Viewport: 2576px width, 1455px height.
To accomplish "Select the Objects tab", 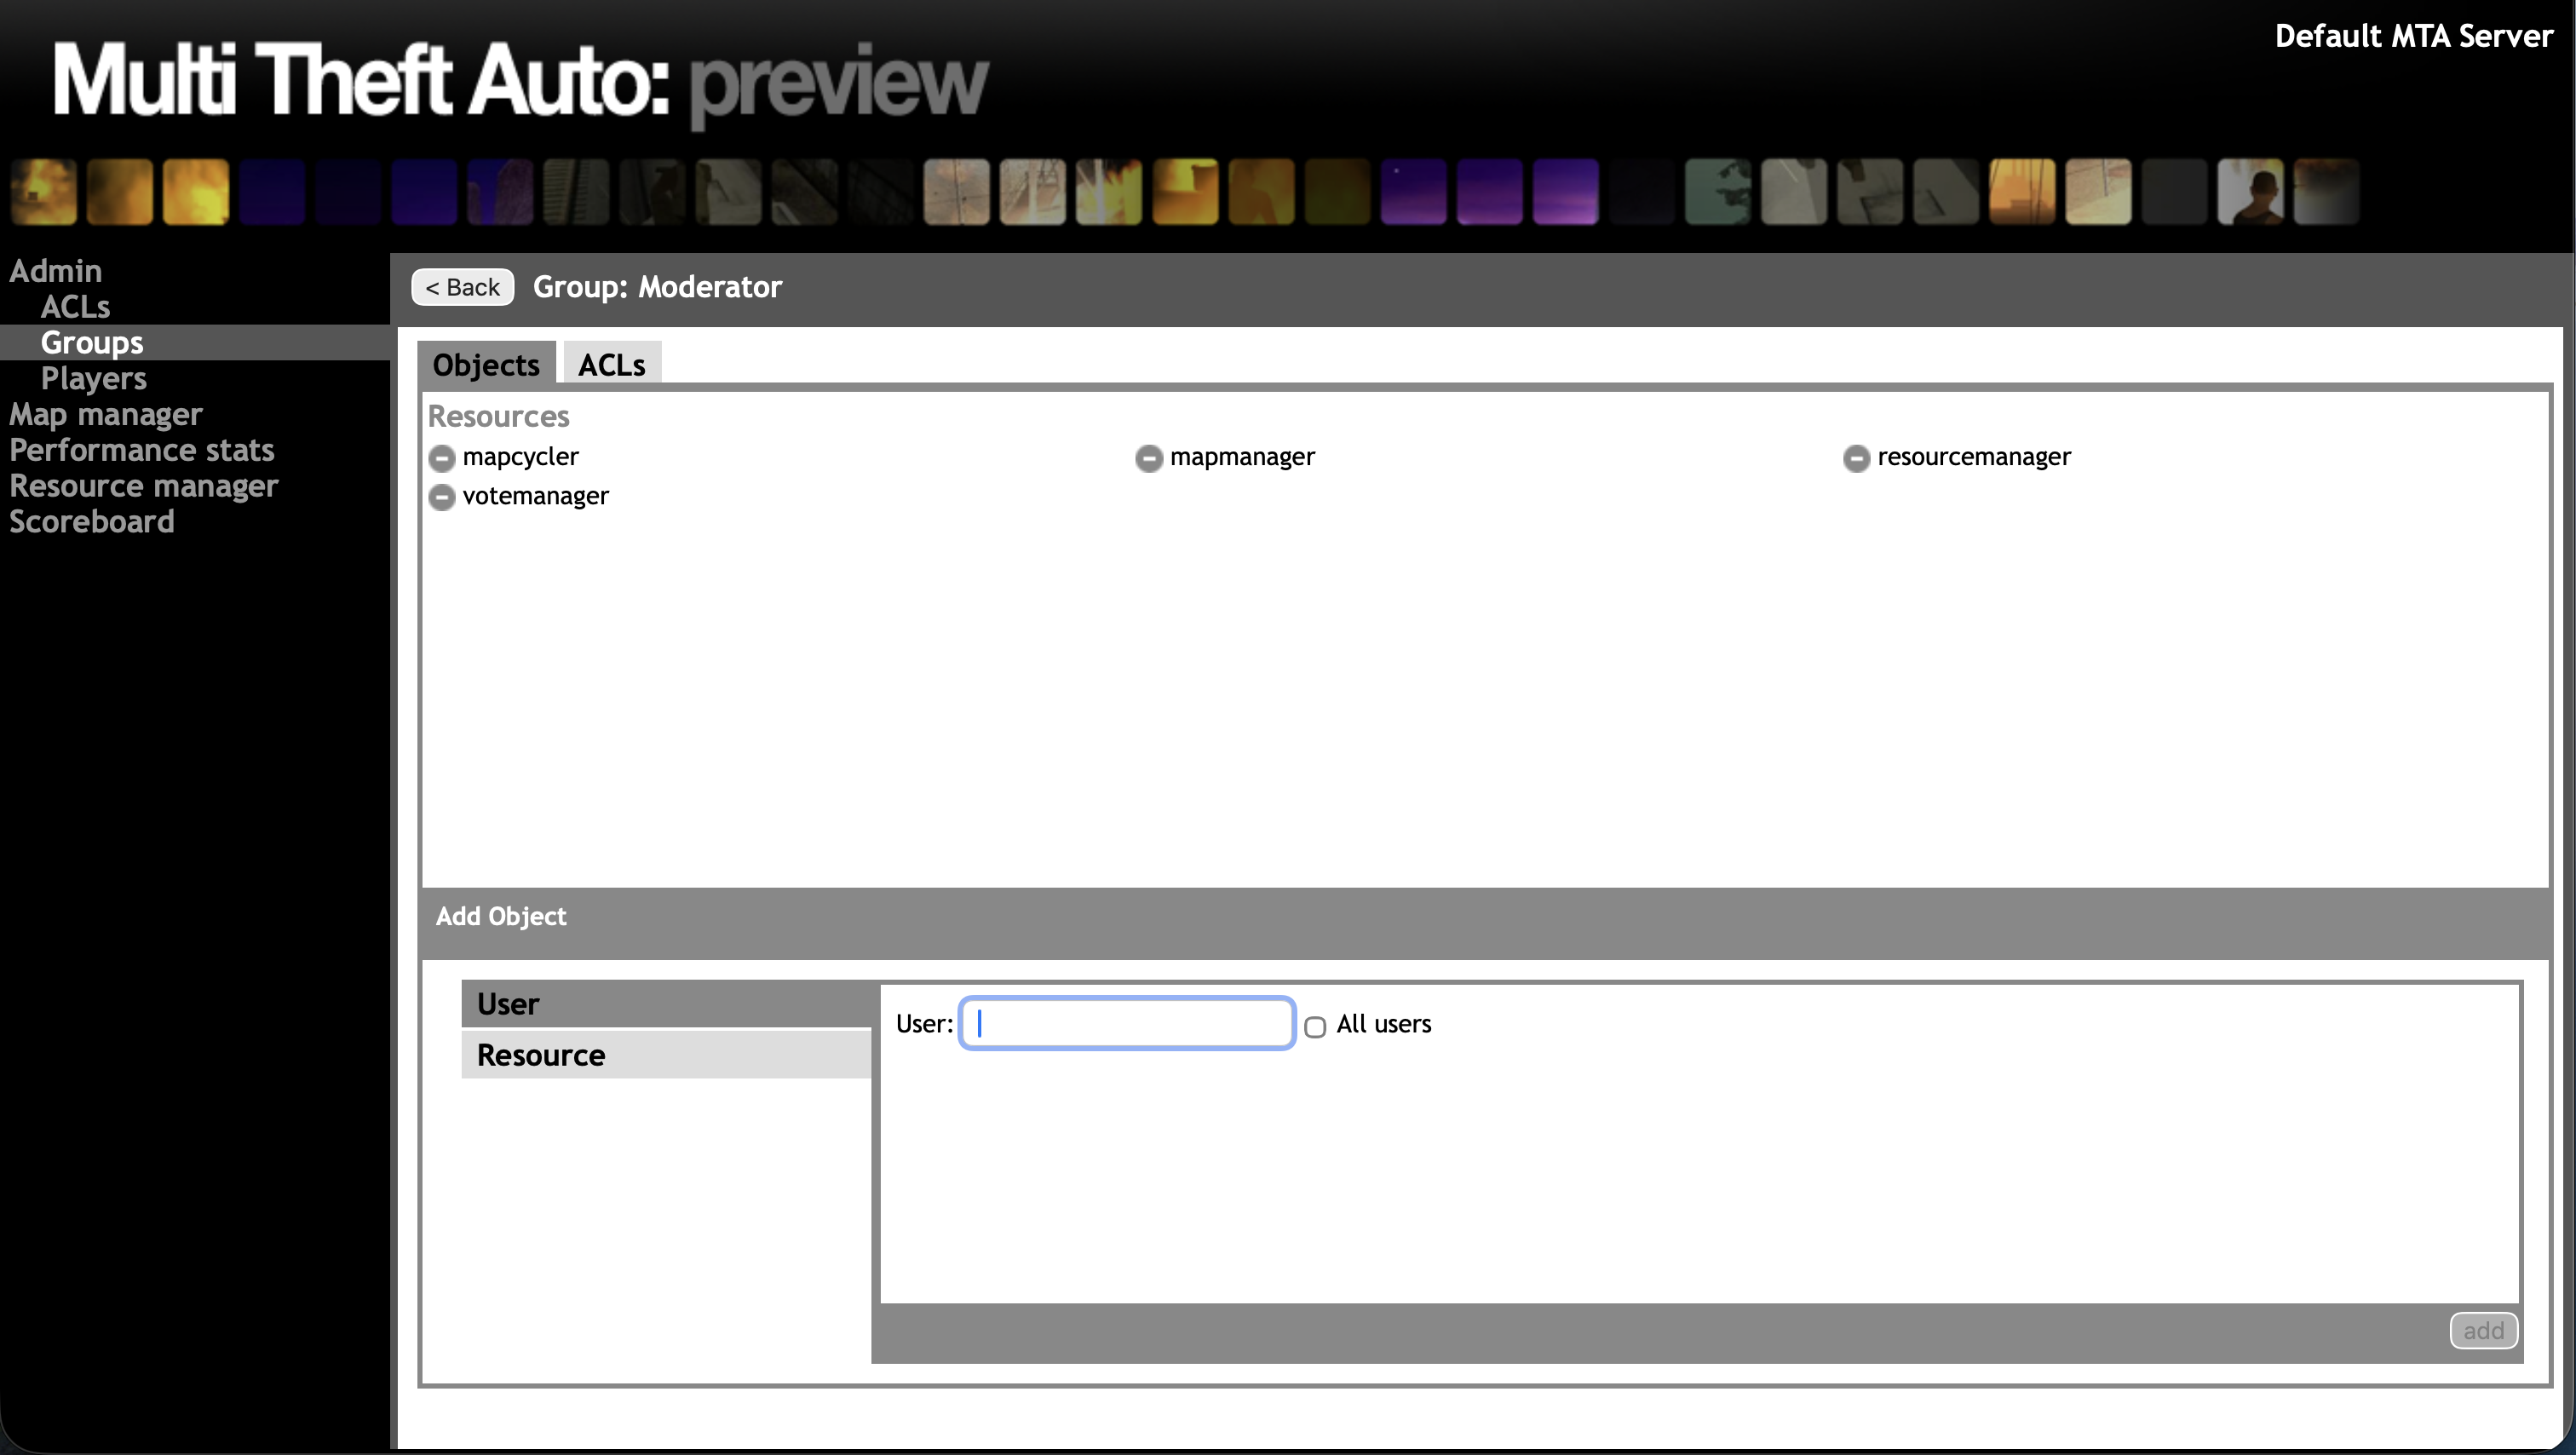I will 486,365.
